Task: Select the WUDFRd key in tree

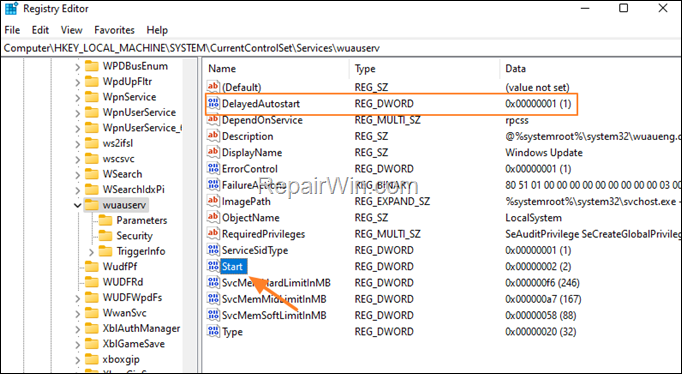Action: pos(123,282)
